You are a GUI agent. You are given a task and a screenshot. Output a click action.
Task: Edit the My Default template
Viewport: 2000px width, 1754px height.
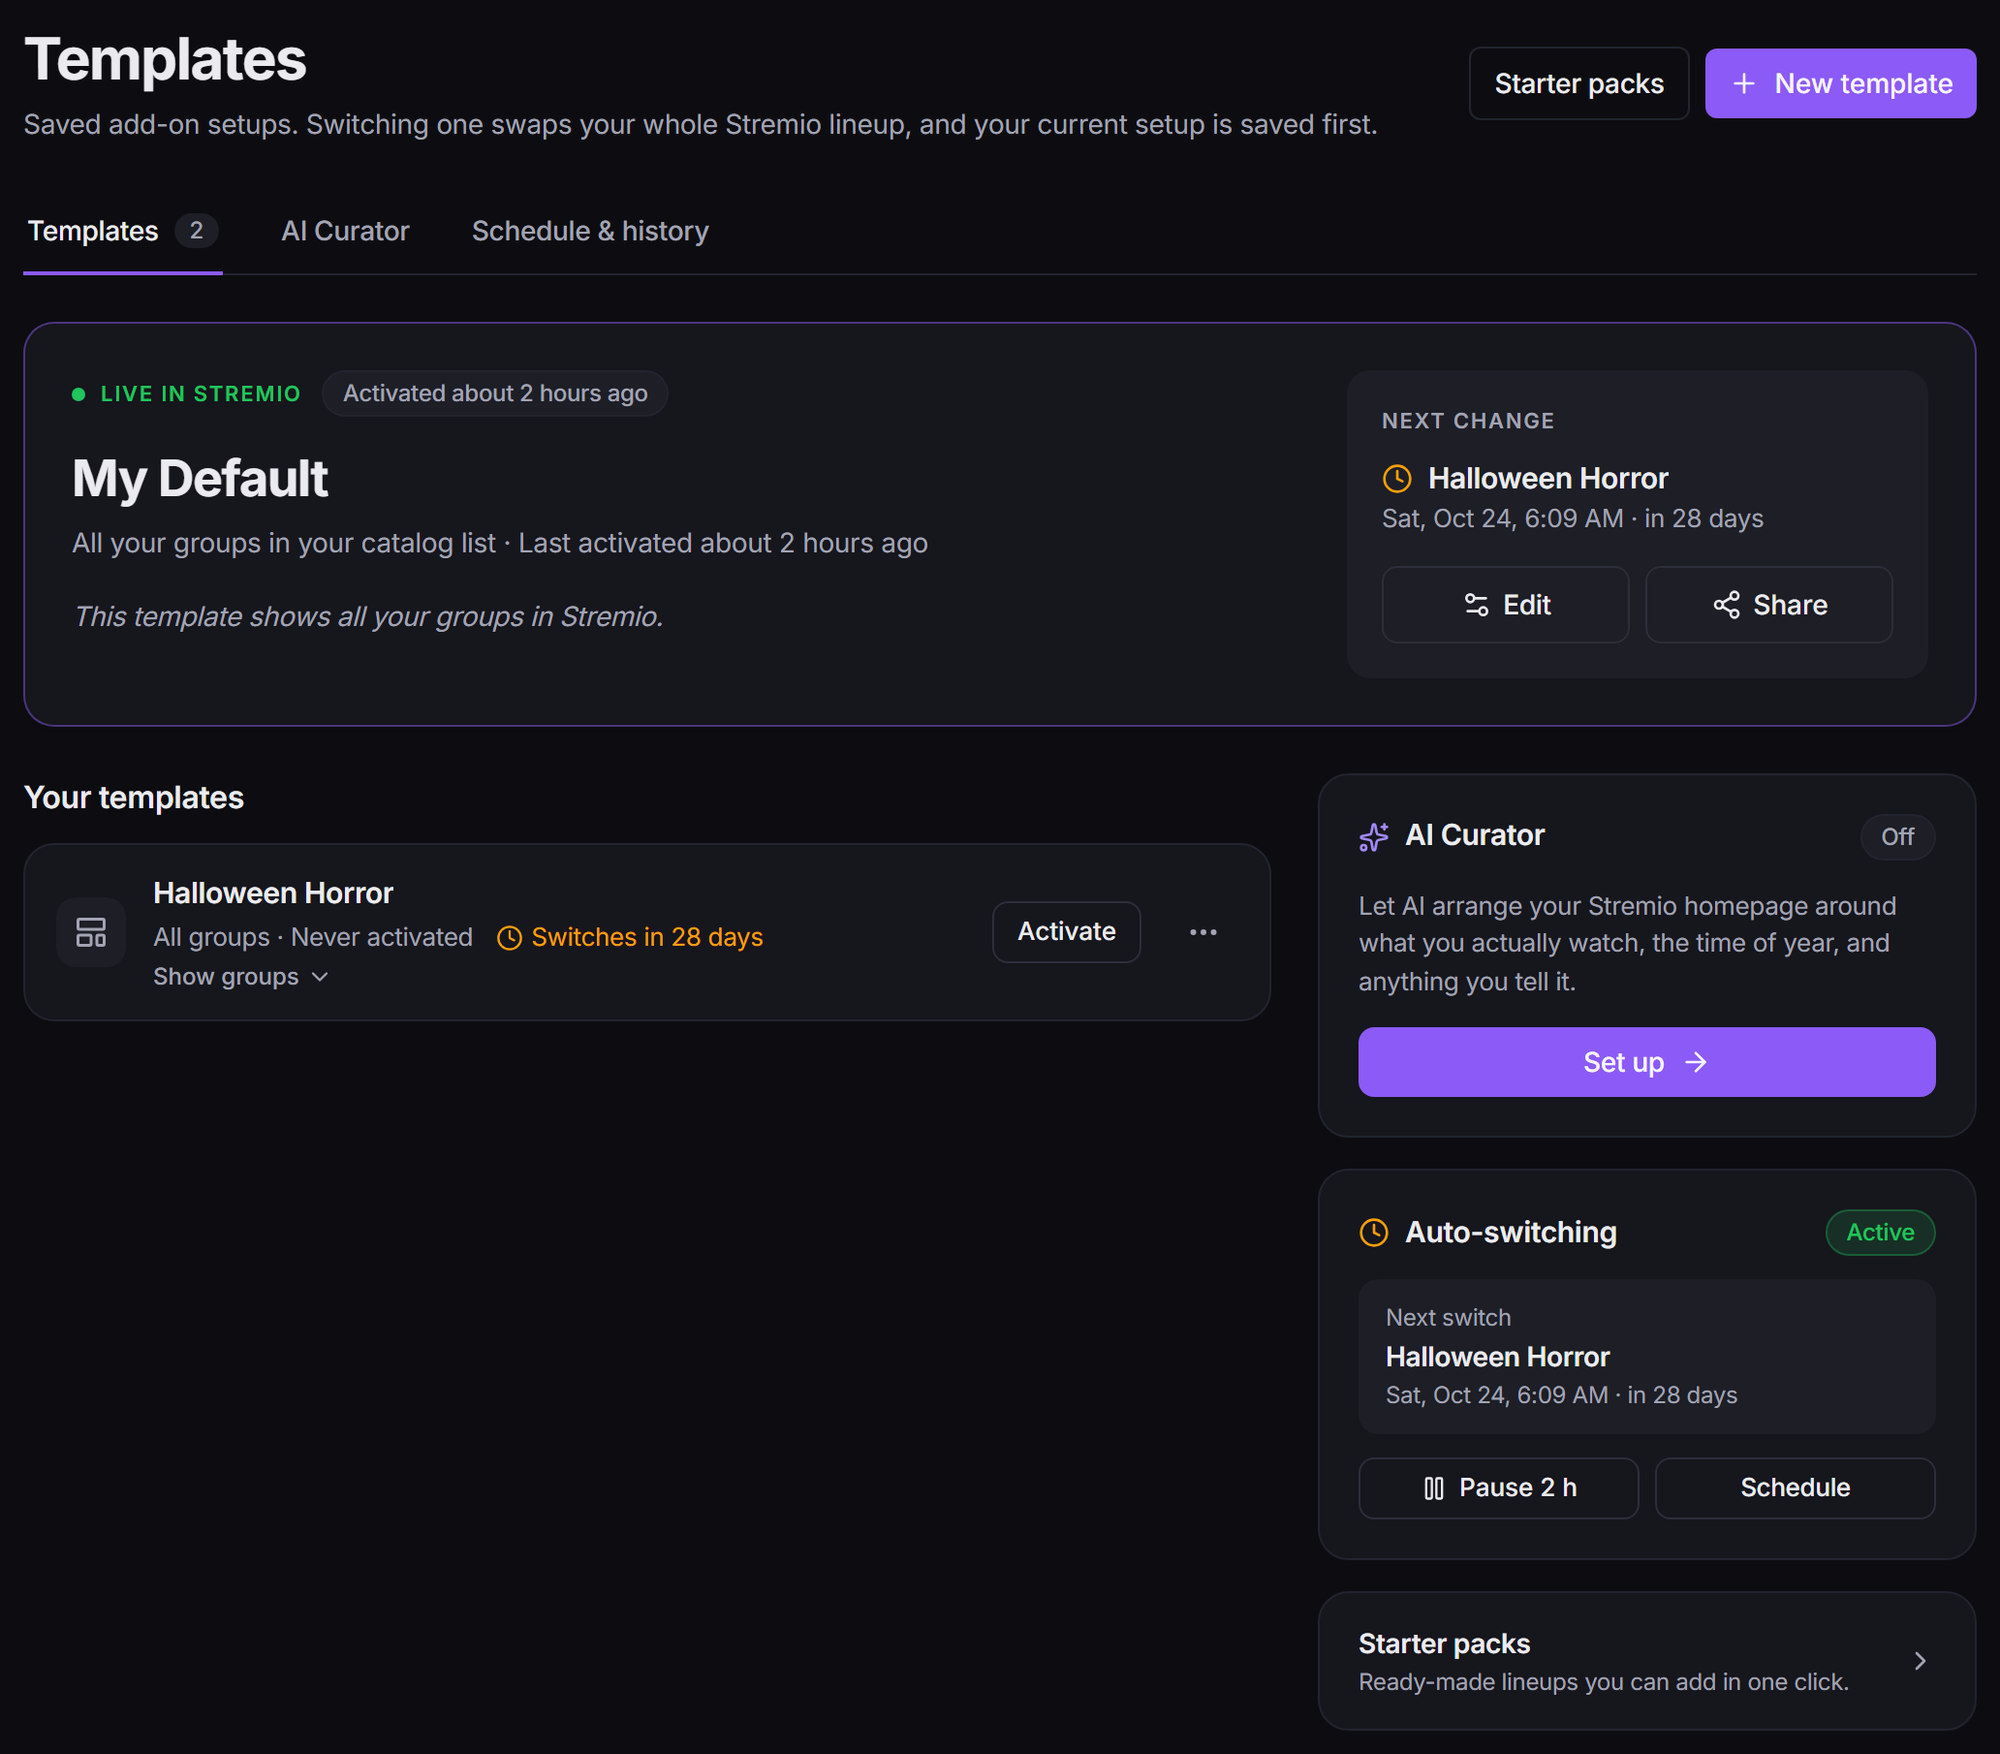pyautogui.click(x=1505, y=605)
